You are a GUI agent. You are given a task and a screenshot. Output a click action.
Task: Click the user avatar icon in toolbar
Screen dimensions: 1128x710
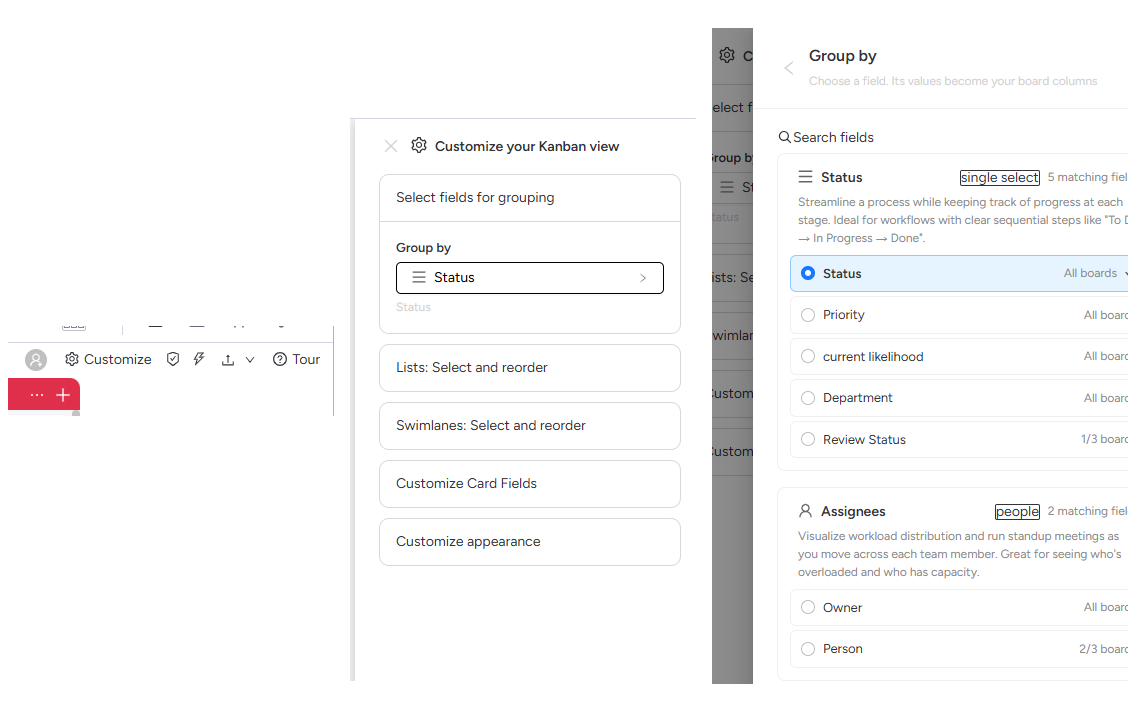pos(36,360)
